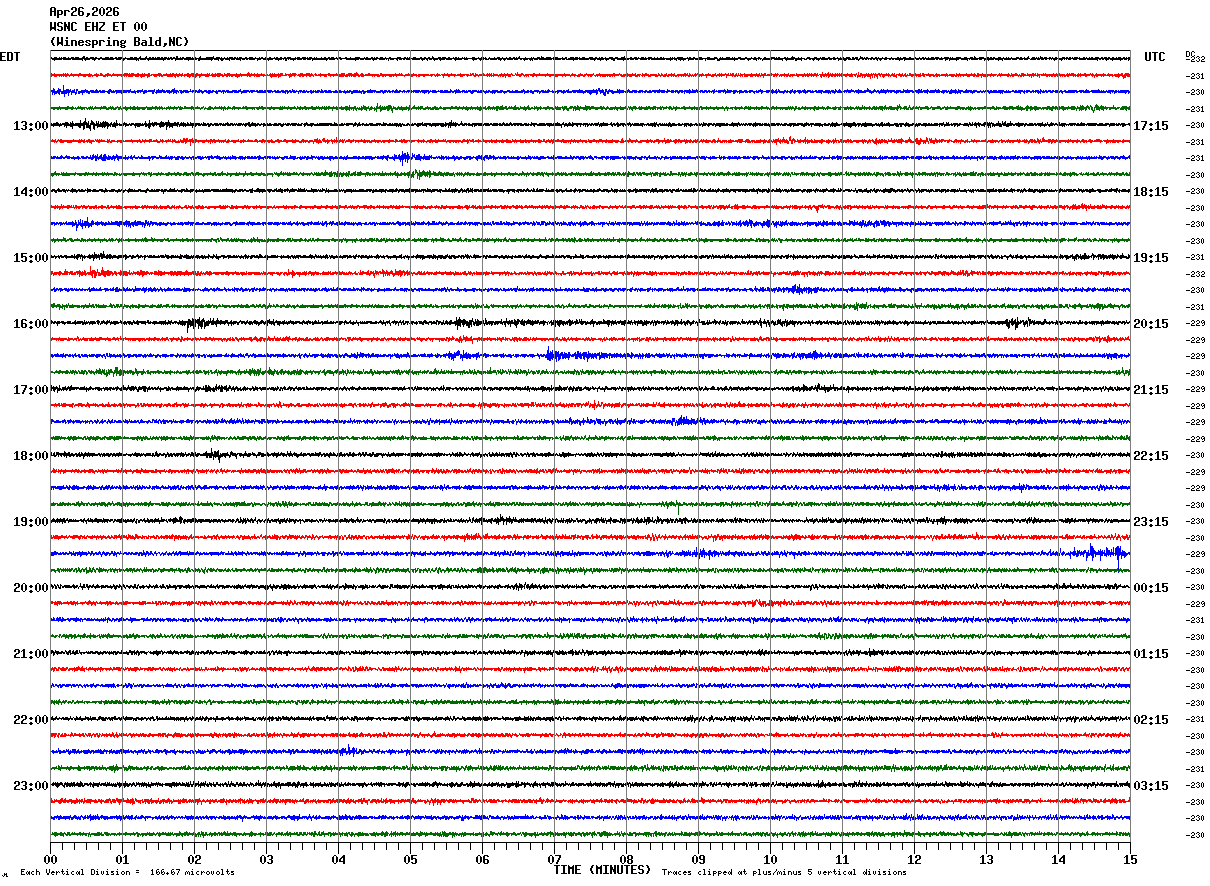The image size is (1210, 886).
Task: Click minute tick label 13 on time axis
Action: [986, 859]
